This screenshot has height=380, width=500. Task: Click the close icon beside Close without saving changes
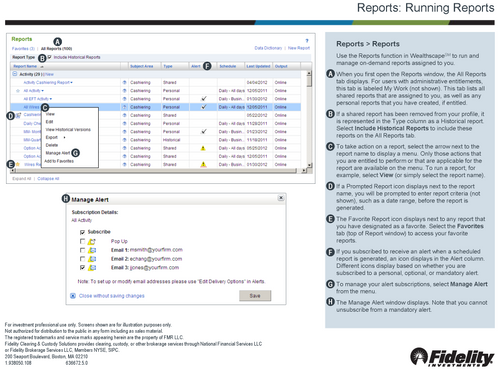[73, 296]
